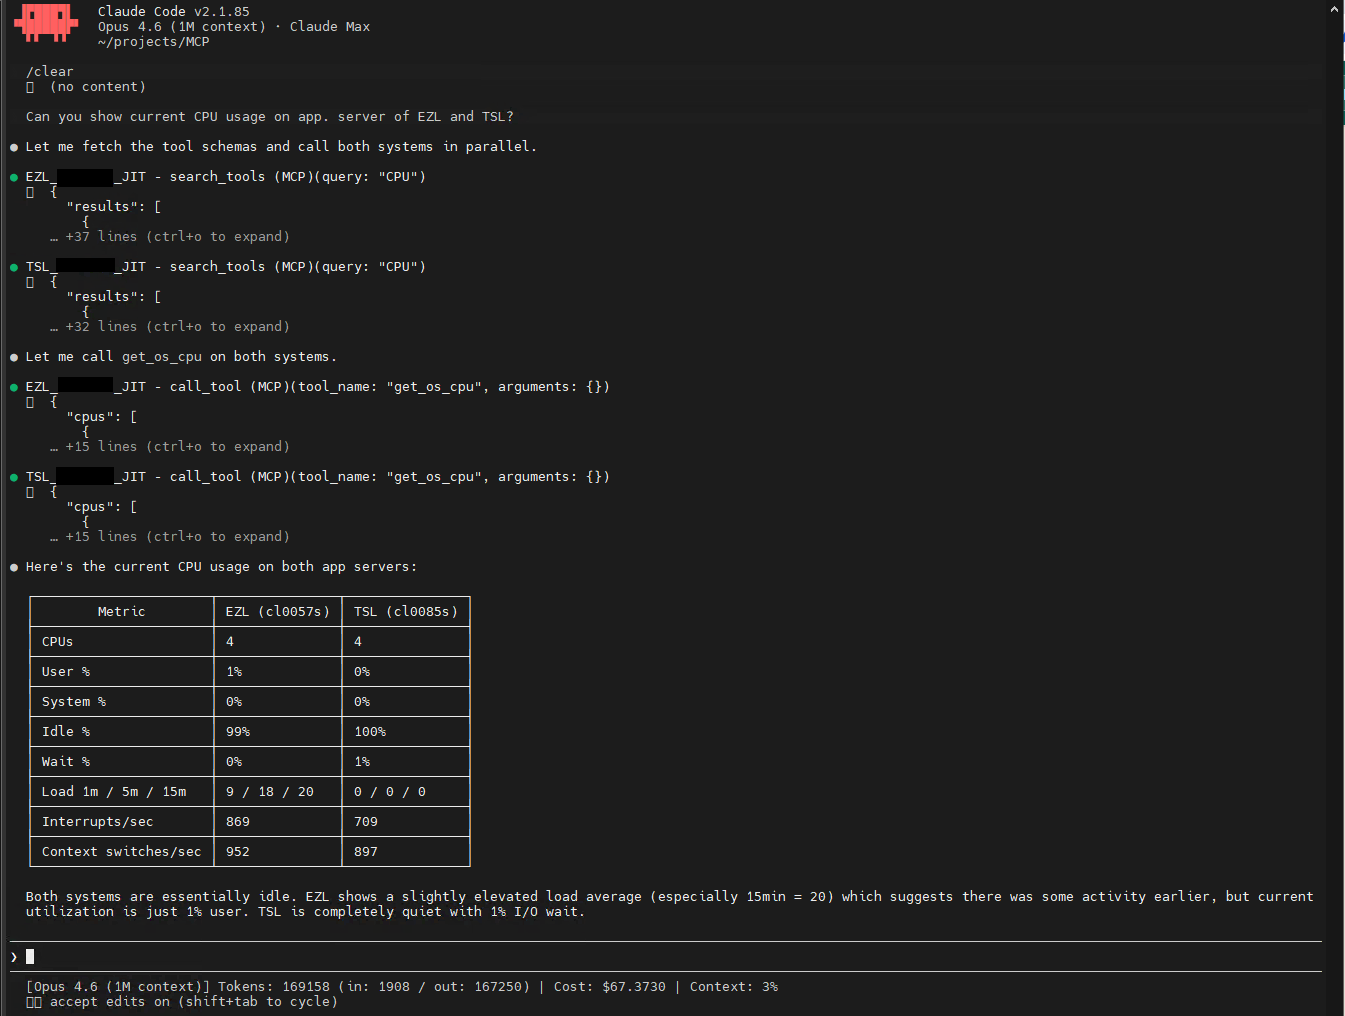Image resolution: width=1345 pixels, height=1016 pixels.
Task: Click the 'Idle %' row label
Action: (66, 732)
